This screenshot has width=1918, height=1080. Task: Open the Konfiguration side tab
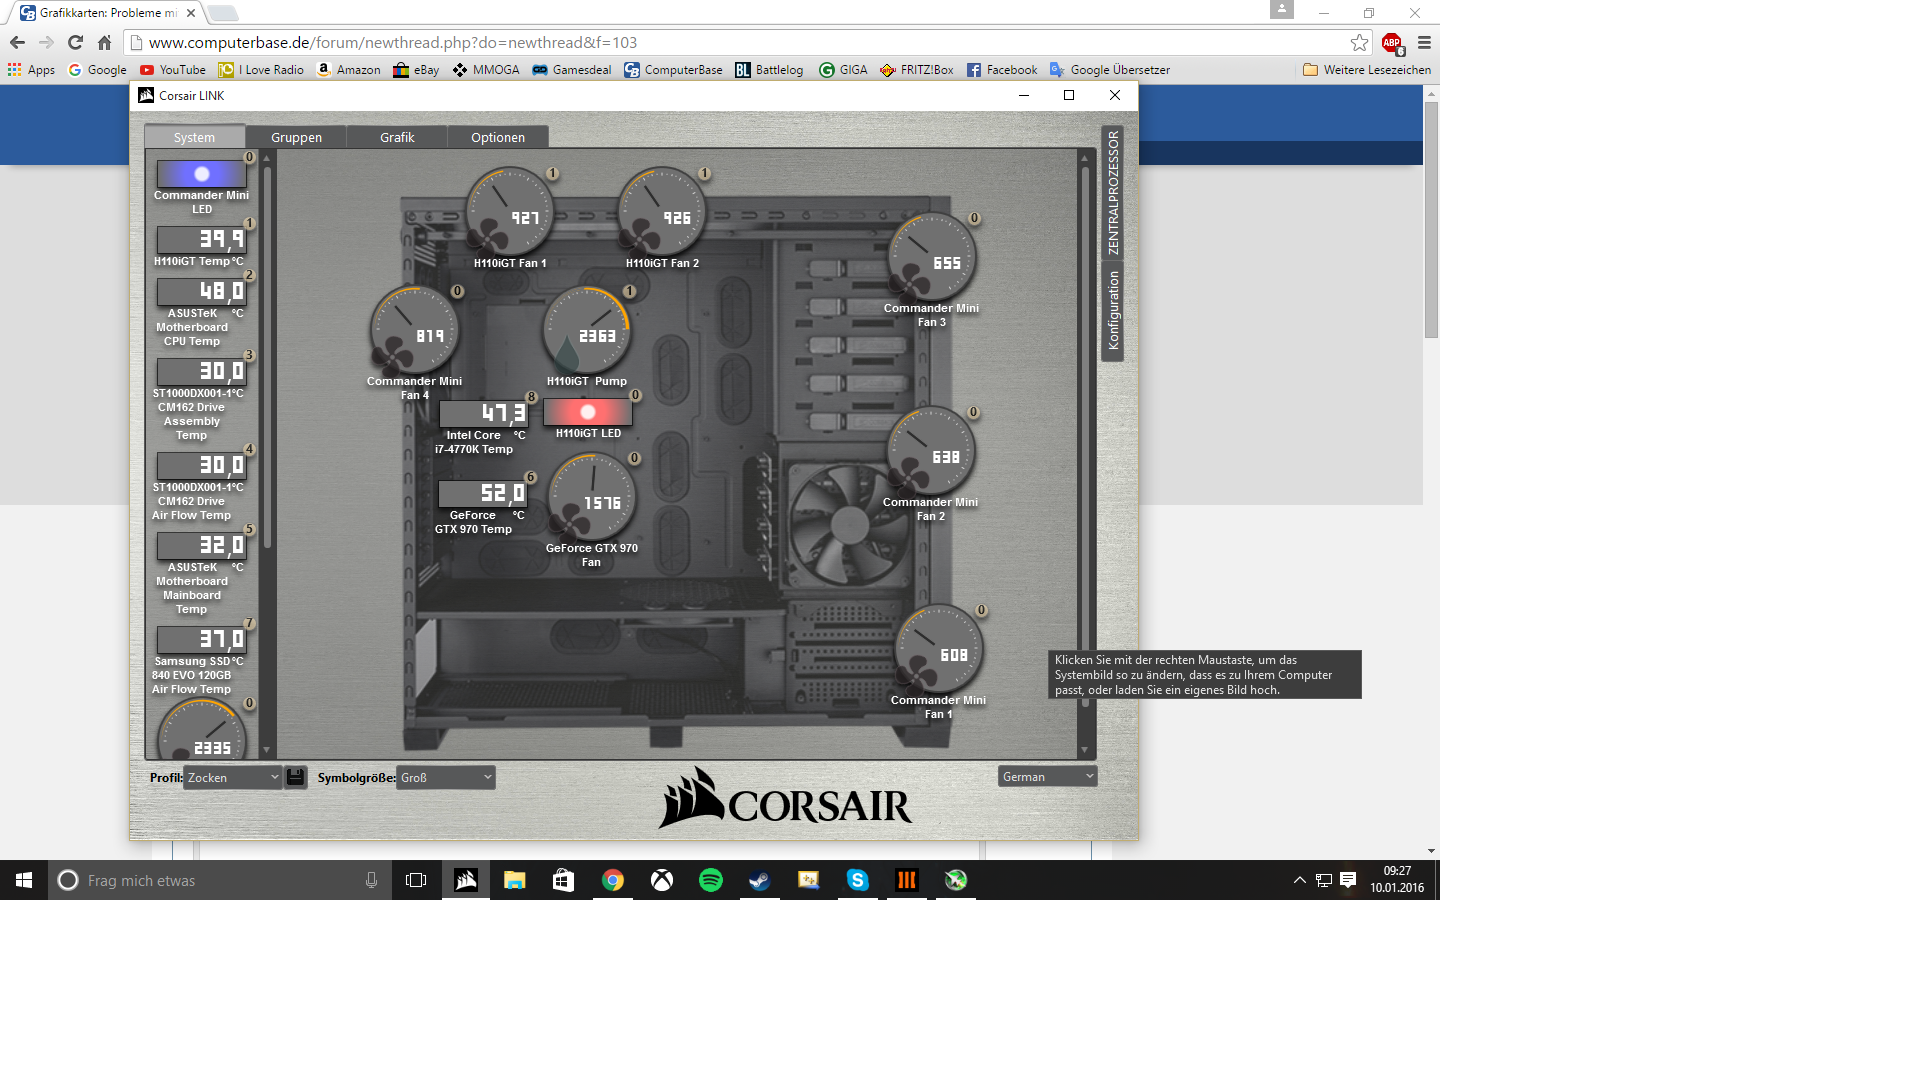point(1113,310)
